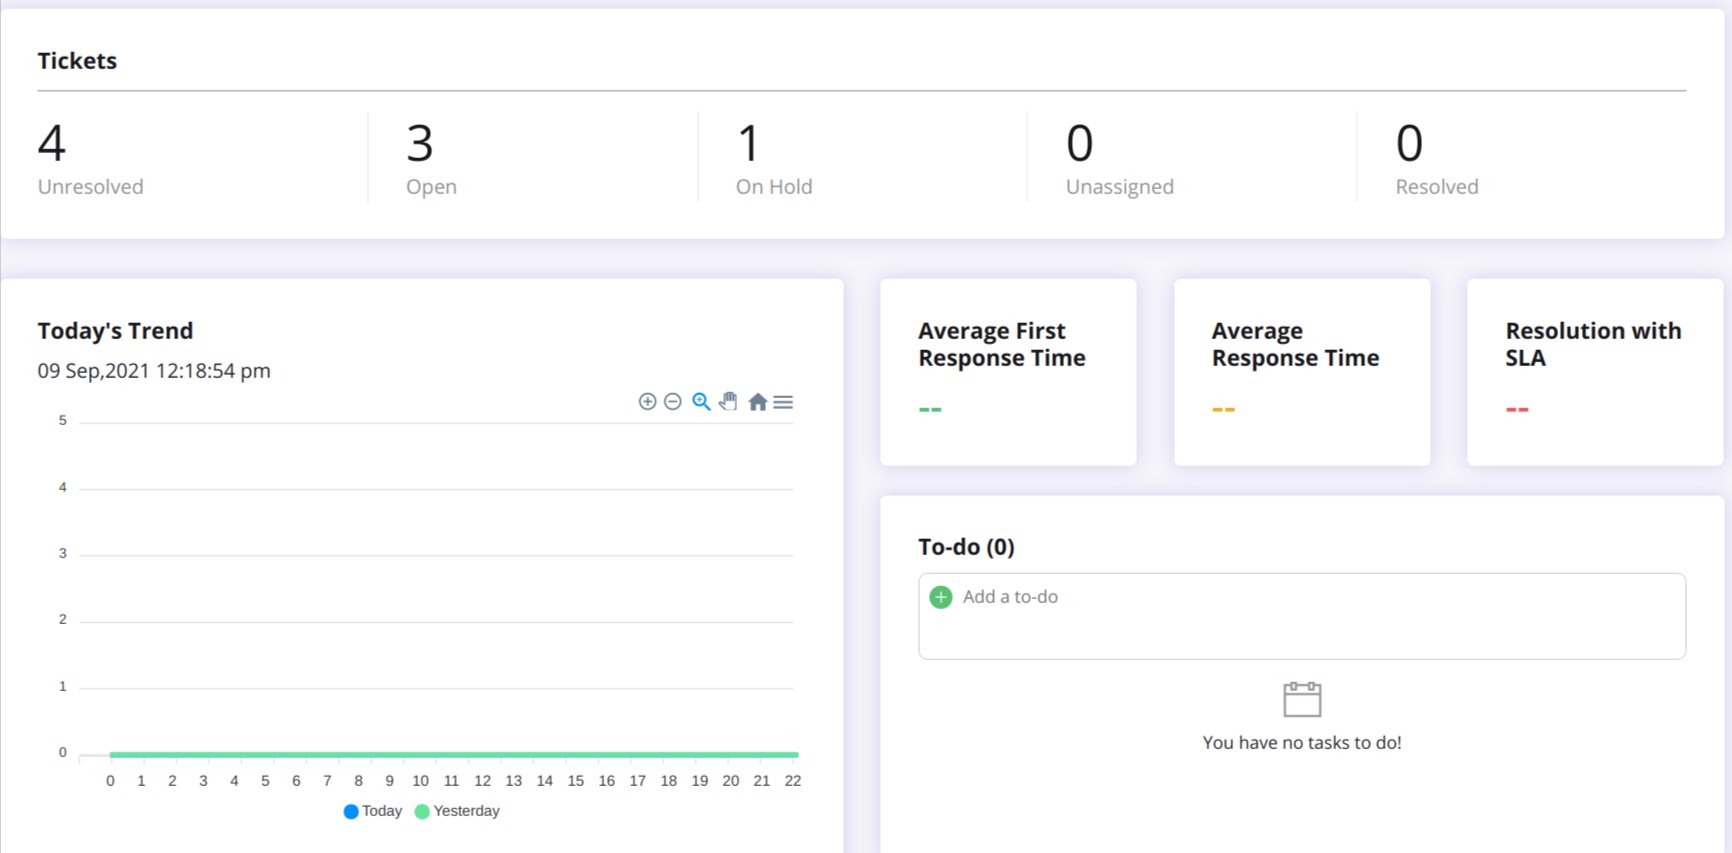Open the 3 Open tickets count
The image size is (1732, 853).
[420, 143]
